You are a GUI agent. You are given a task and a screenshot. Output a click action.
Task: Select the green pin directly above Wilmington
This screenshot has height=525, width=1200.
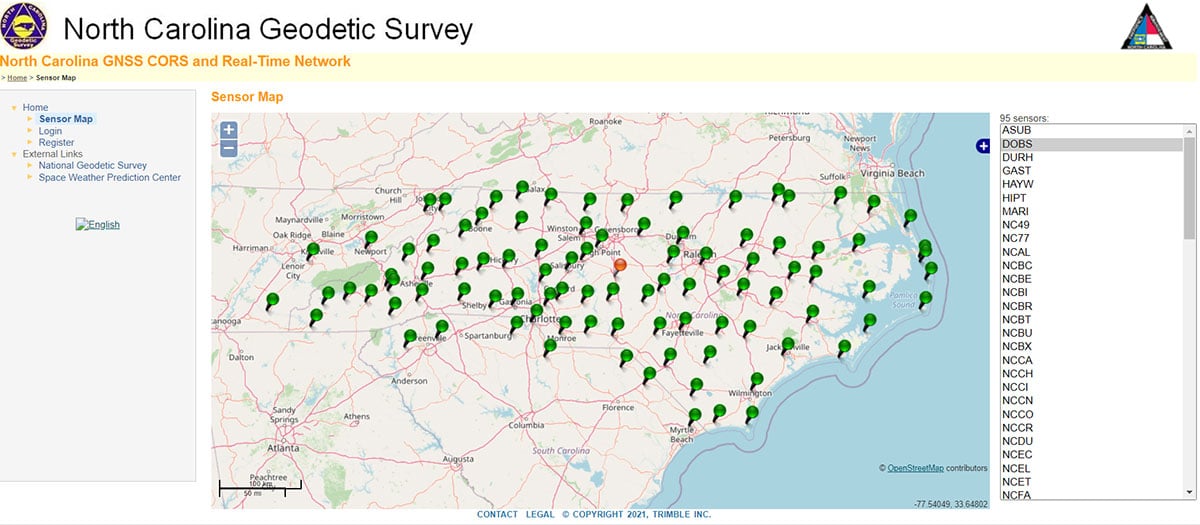[x=757, y=380]
